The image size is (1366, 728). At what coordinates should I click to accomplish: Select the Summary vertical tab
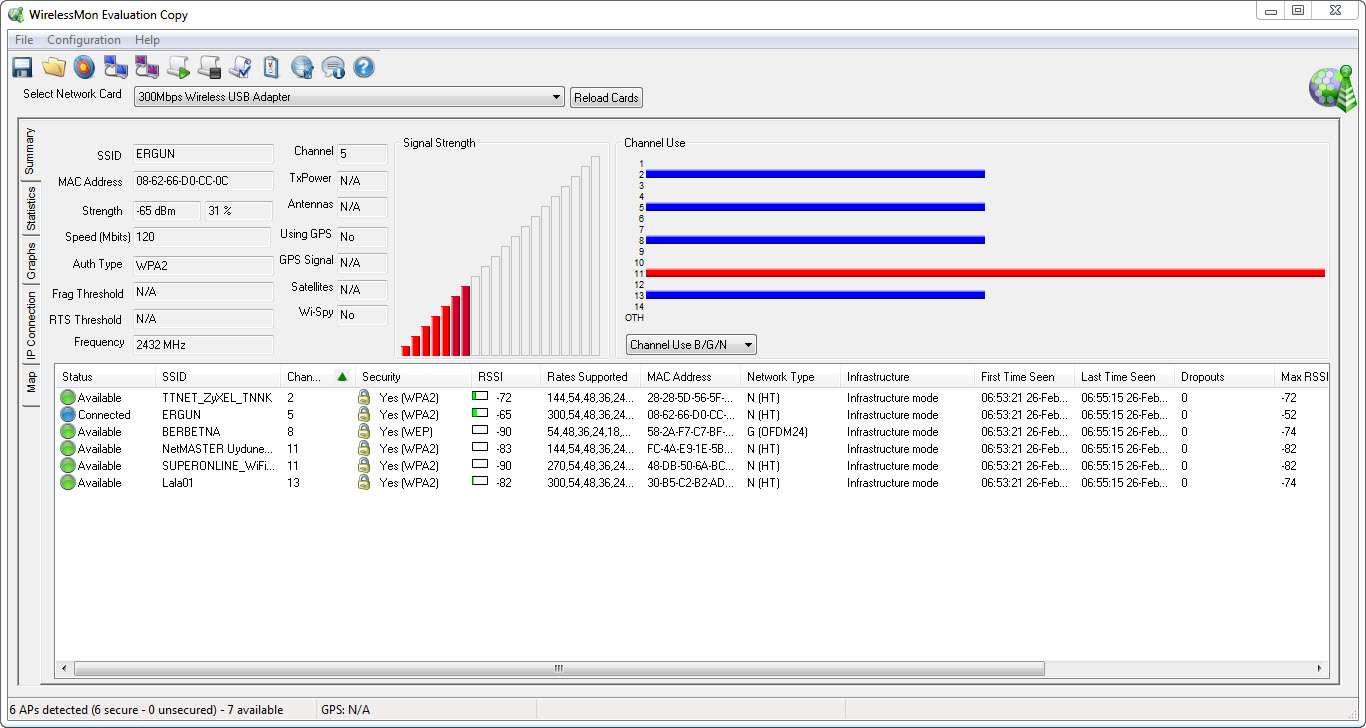tap(30, 151)
